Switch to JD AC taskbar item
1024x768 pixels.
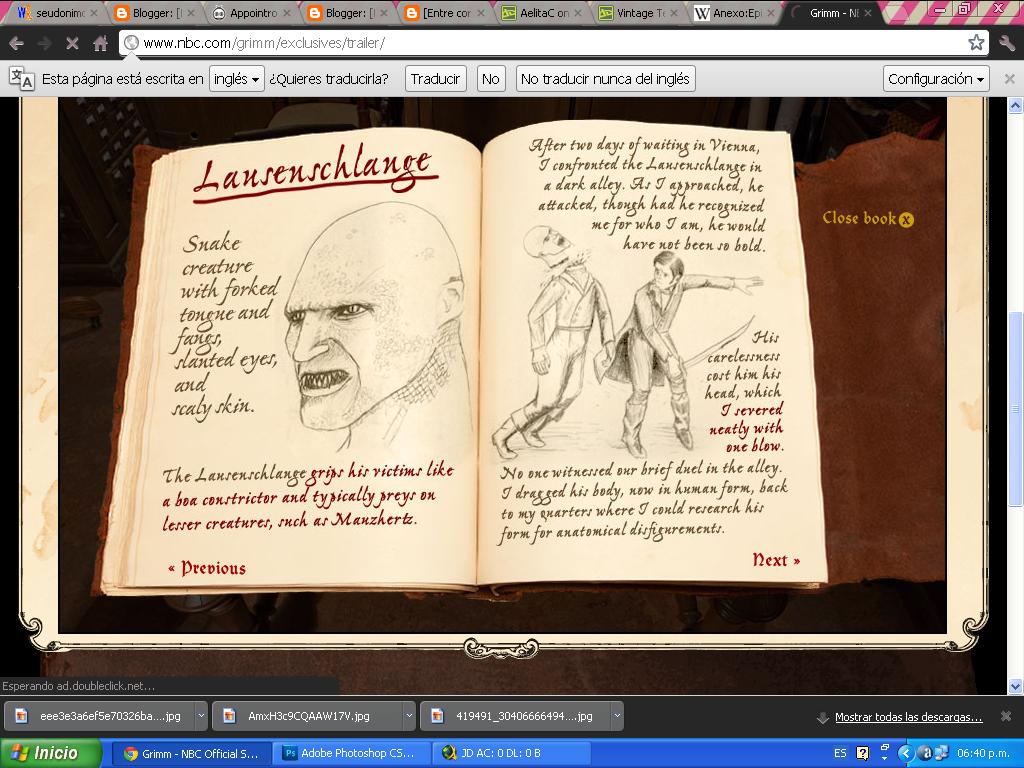[512, 754]
